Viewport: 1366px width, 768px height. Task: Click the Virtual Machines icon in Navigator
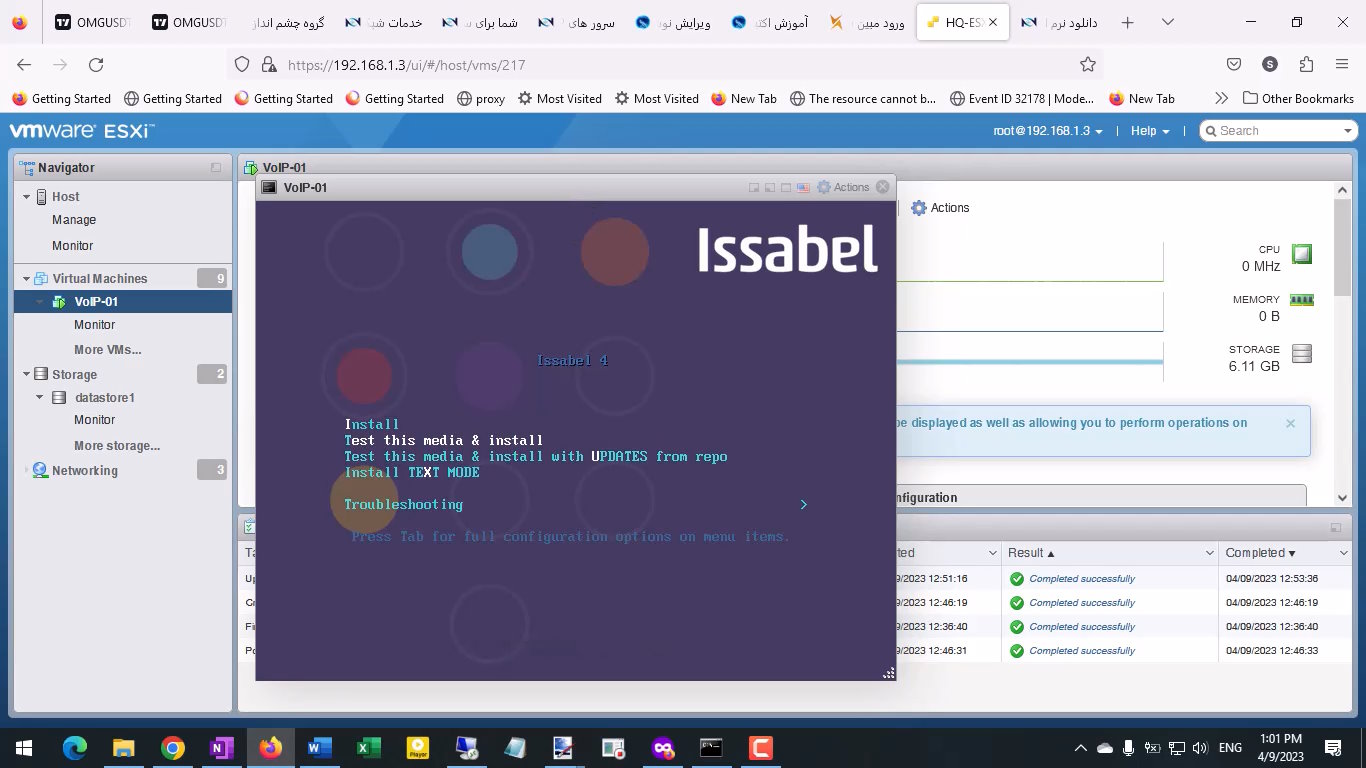(41, 278)
